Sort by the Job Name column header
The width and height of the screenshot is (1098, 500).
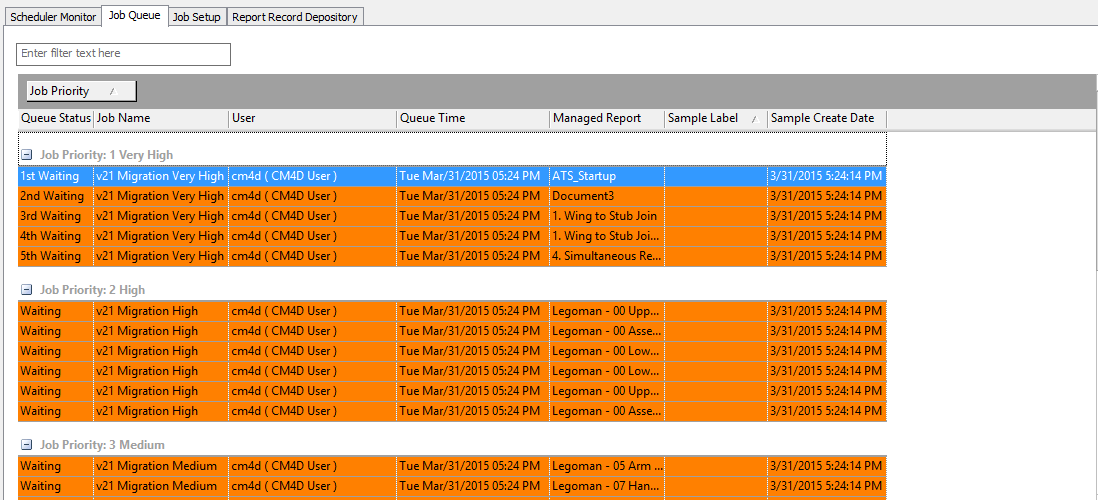pyautogui.click(x=160, y=118)
